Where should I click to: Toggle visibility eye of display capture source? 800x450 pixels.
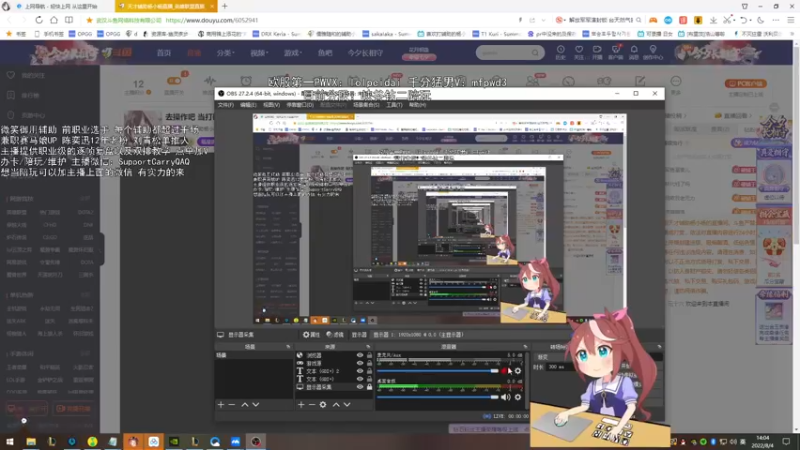tap(360, 387)
